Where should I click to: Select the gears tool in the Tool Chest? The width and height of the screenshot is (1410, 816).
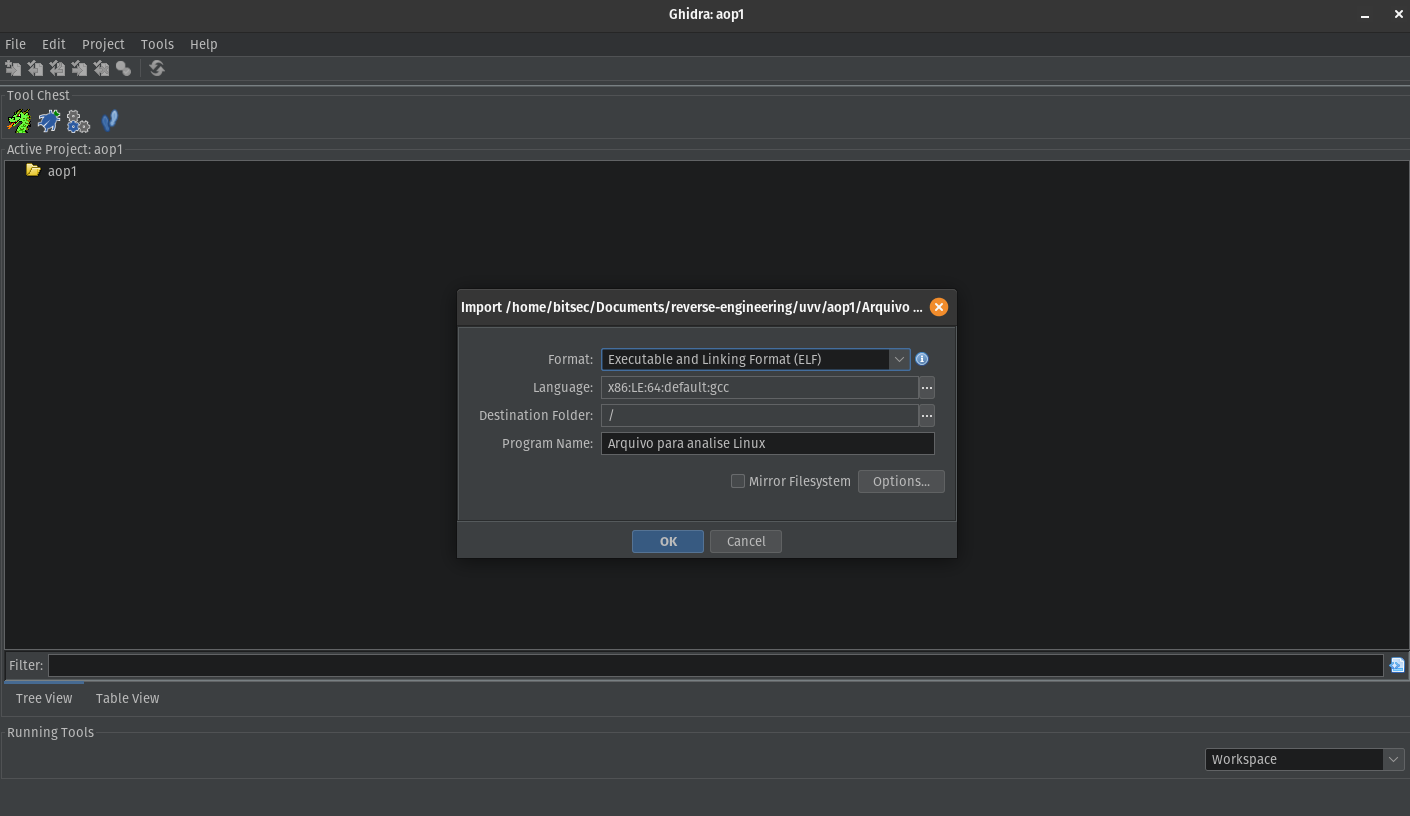coord(78,120)
